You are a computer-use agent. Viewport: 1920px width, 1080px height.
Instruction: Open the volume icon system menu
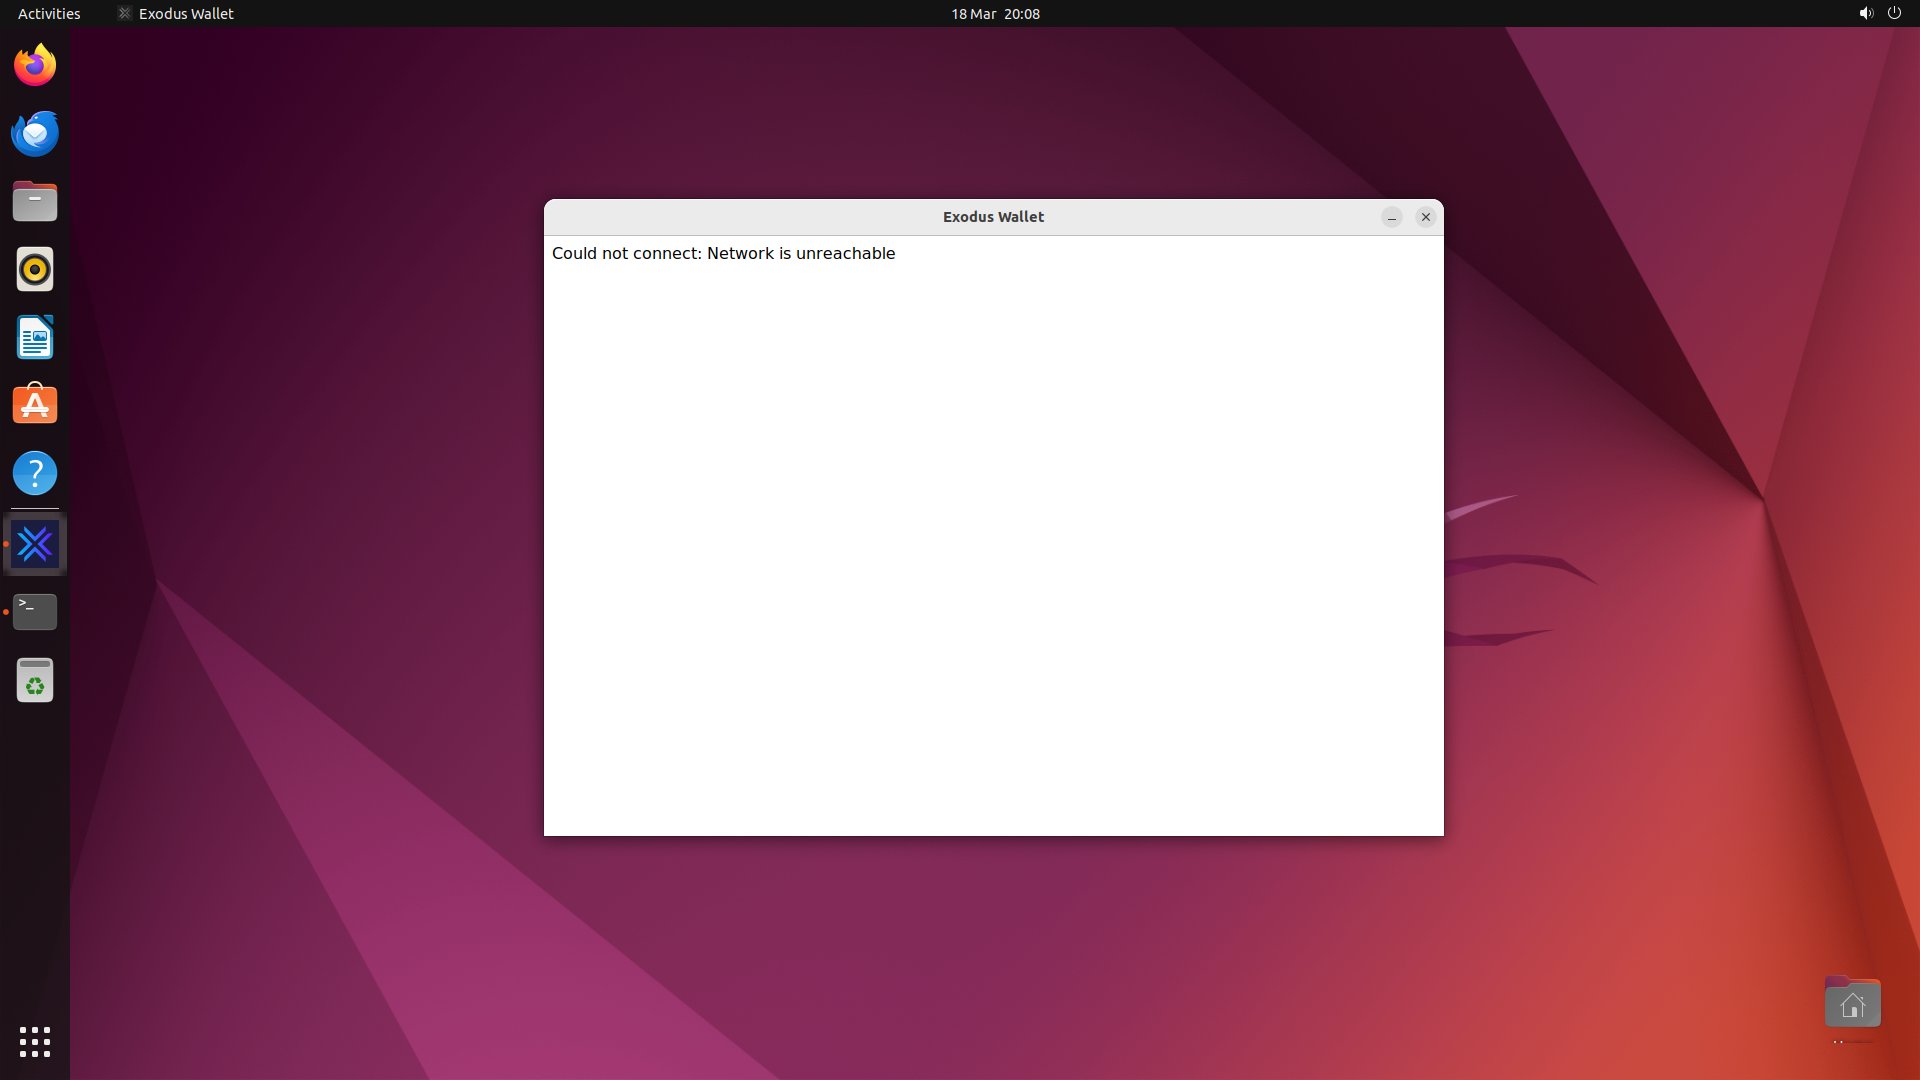pyautogui.click(x=1866, y=13)
